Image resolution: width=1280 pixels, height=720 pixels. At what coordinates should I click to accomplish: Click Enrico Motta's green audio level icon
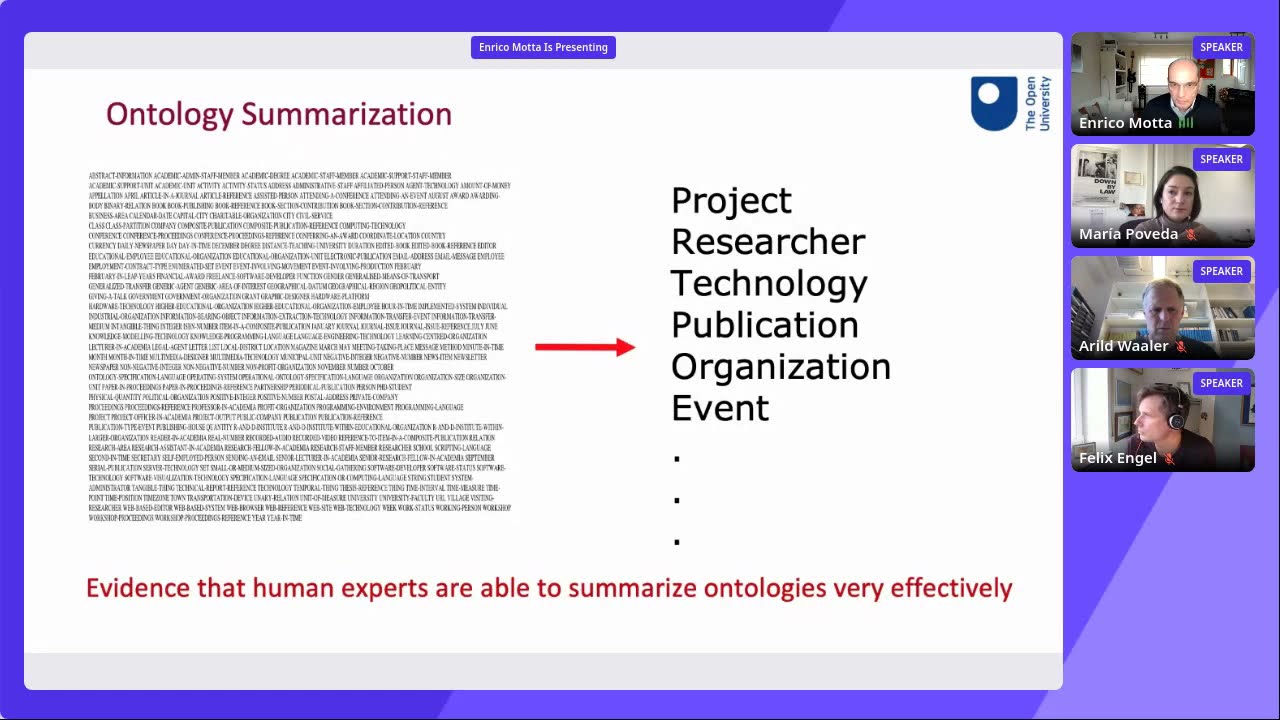click(x=1186, y=123)
